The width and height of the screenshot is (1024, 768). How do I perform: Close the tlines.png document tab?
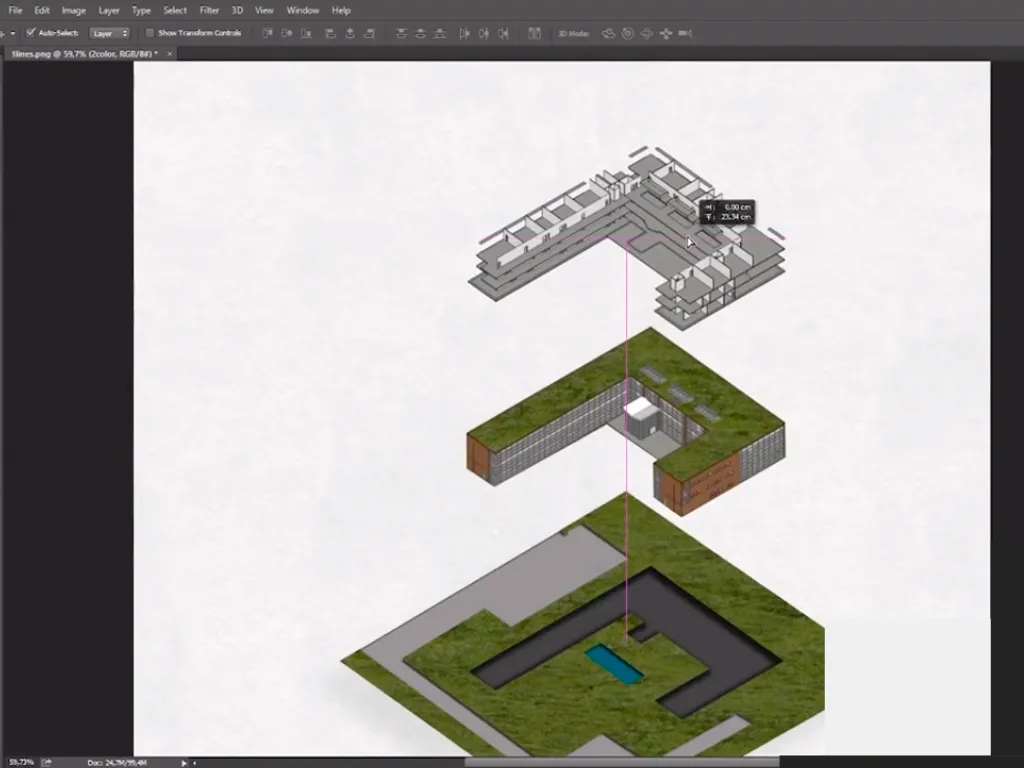tap(170, 54)
